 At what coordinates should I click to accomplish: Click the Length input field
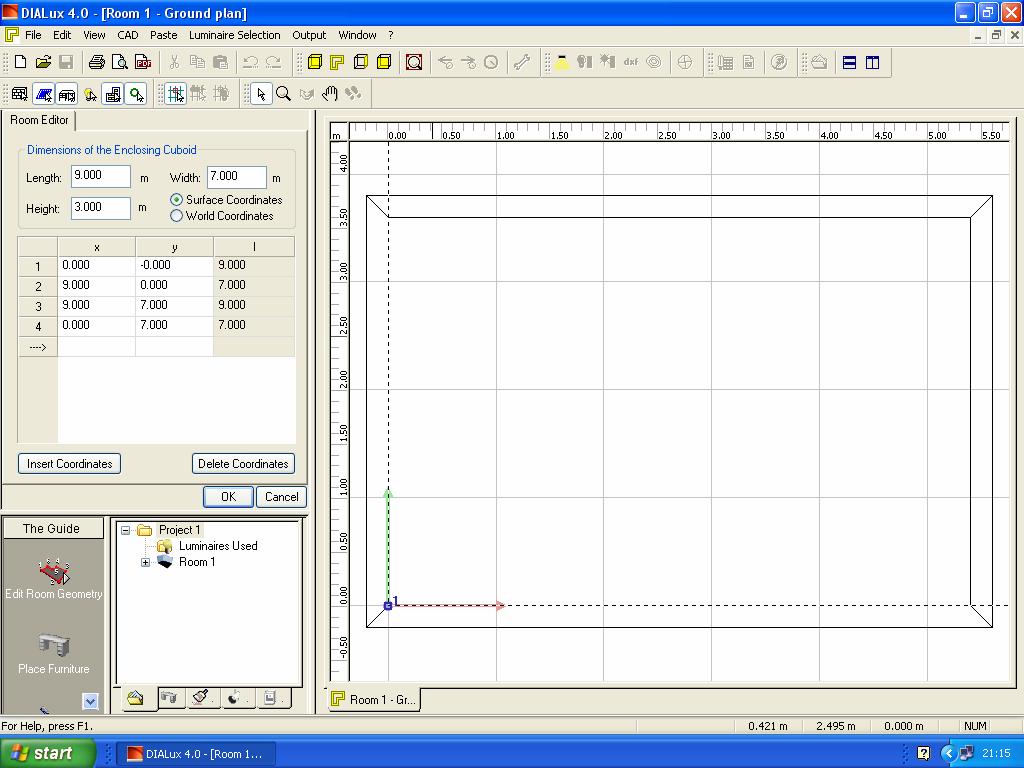coord(101,176)
